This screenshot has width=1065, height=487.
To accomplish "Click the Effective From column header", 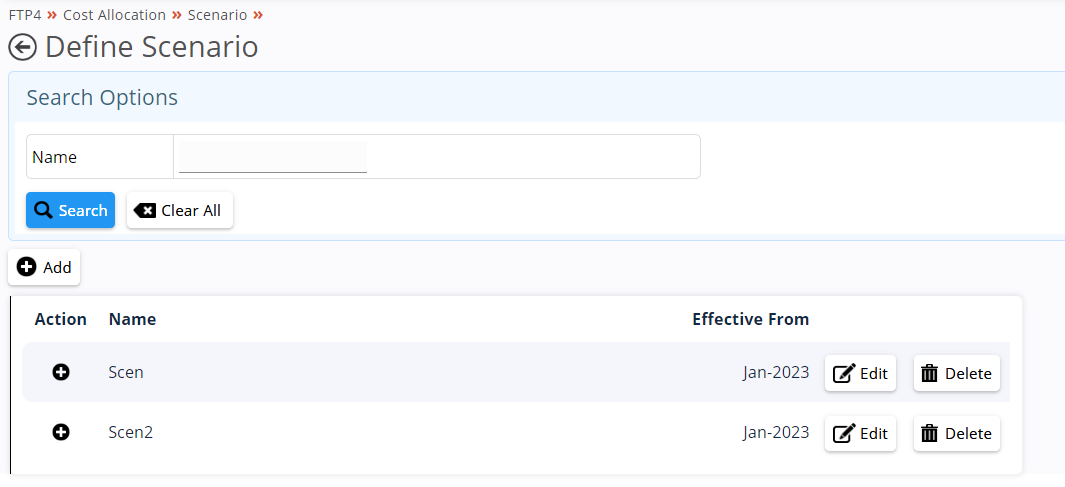I will coord(751,319).
